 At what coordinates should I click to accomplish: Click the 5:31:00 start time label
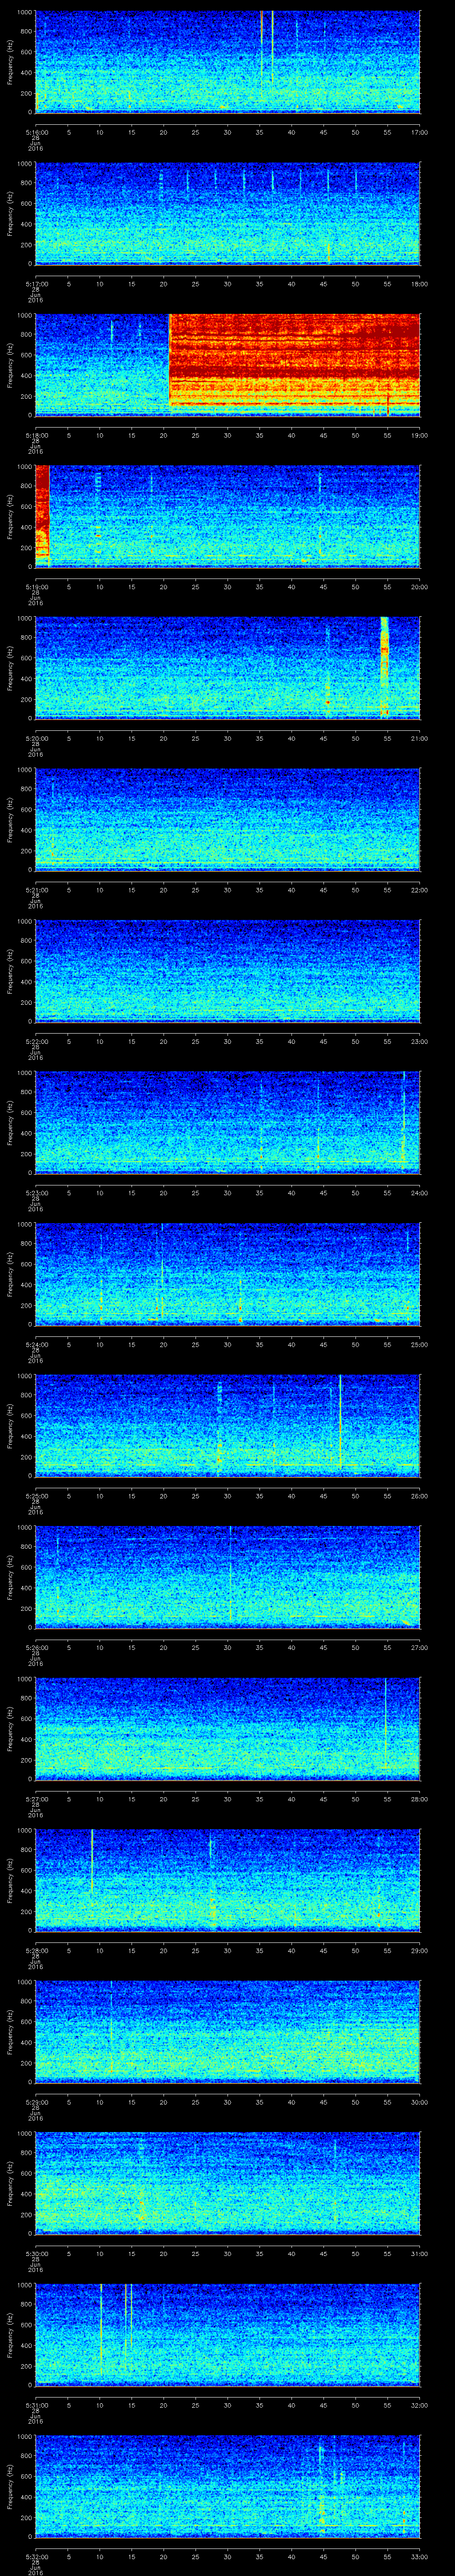[x=36, y=2405]
